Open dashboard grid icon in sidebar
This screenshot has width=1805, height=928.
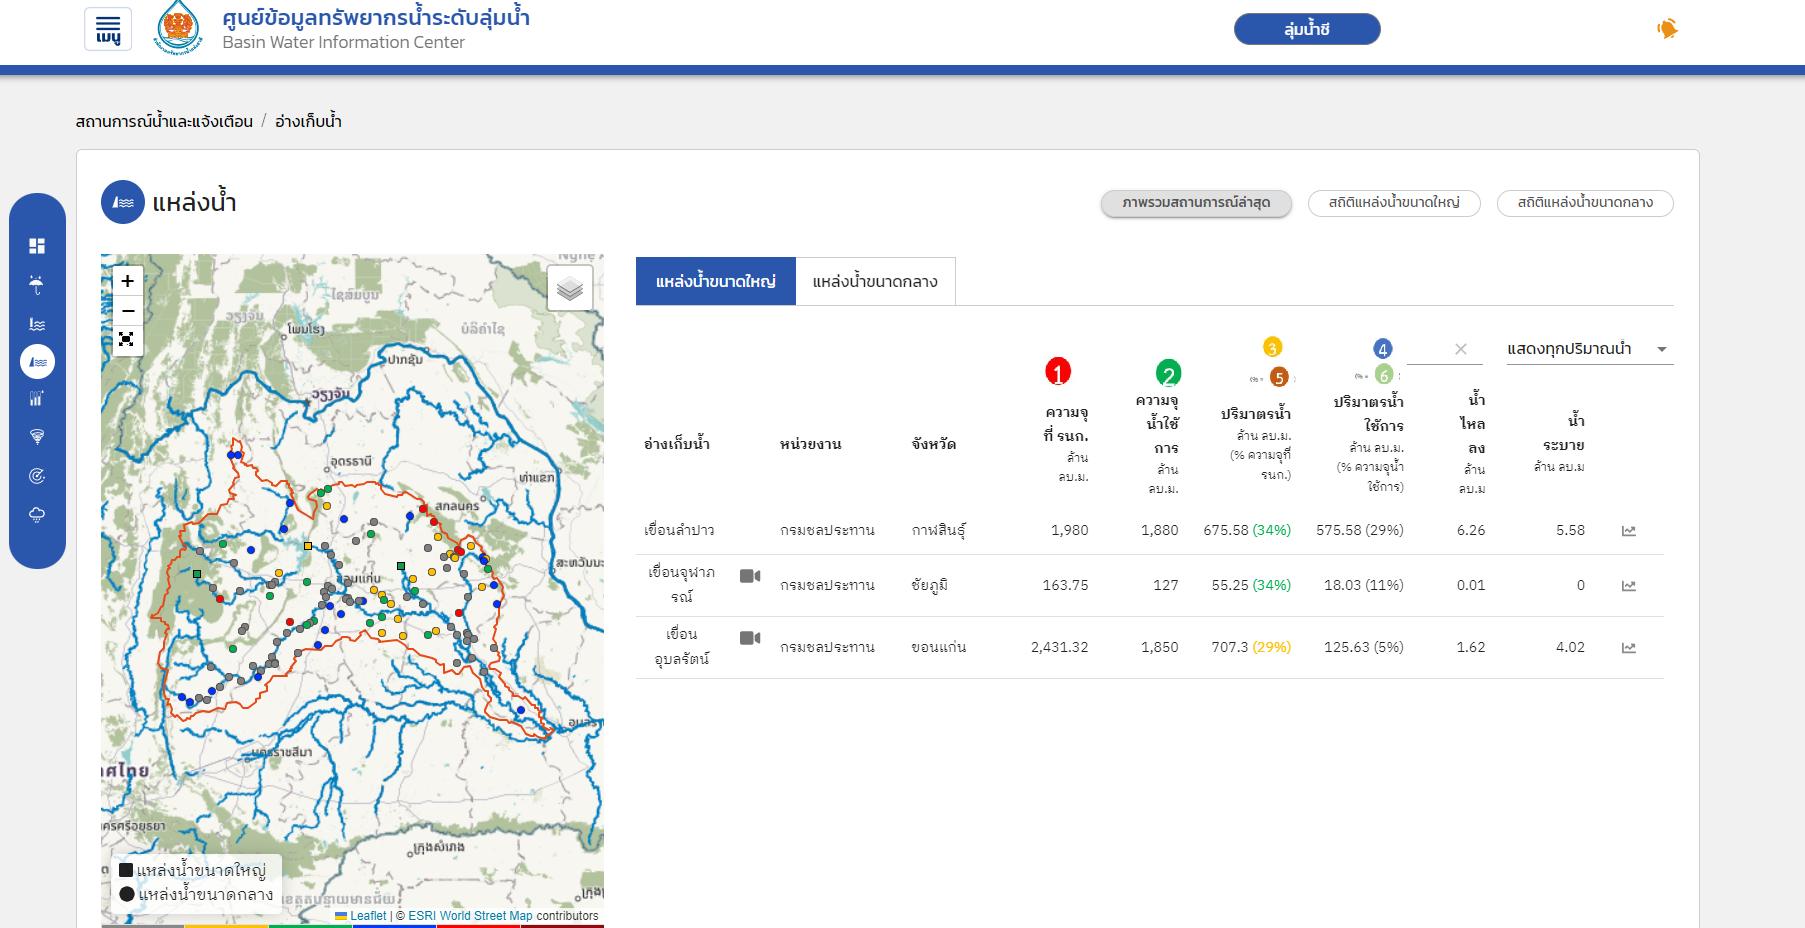(37, 246)
